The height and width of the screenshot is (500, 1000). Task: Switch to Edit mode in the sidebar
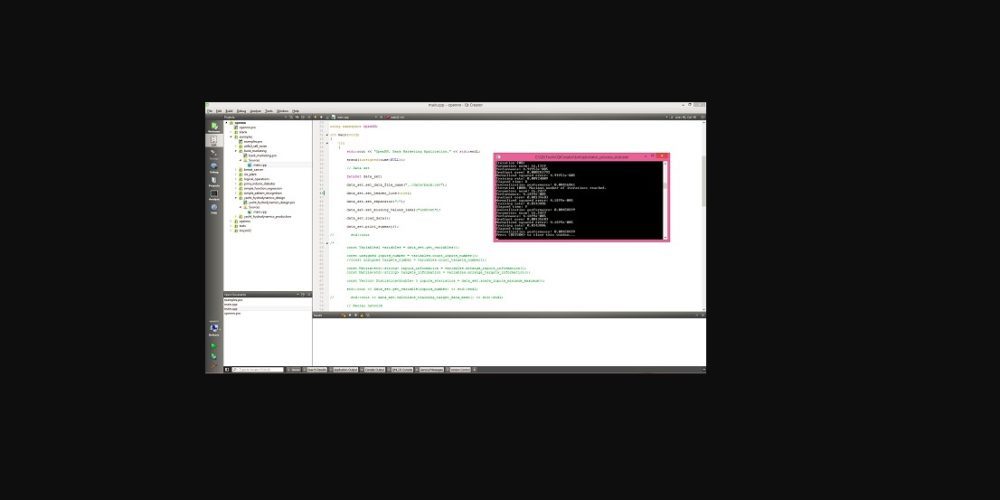[214, 142]
